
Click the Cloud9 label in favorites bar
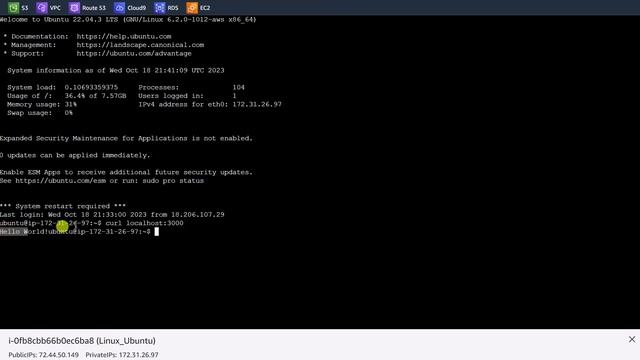click(136, 8)
